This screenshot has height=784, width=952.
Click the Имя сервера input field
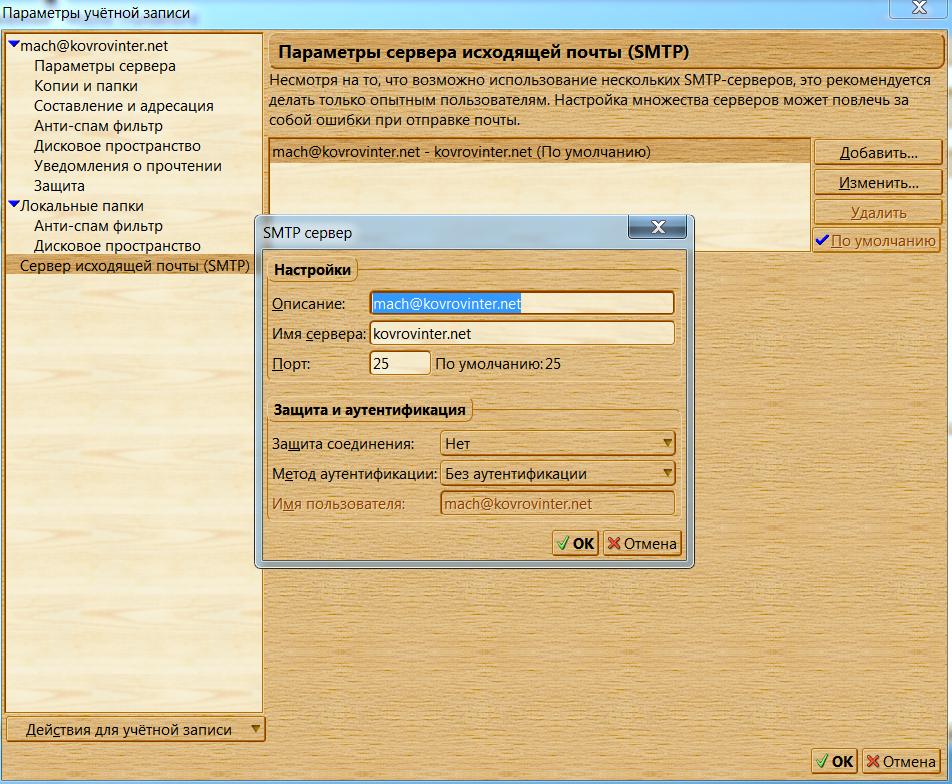(x=521, y=333)
